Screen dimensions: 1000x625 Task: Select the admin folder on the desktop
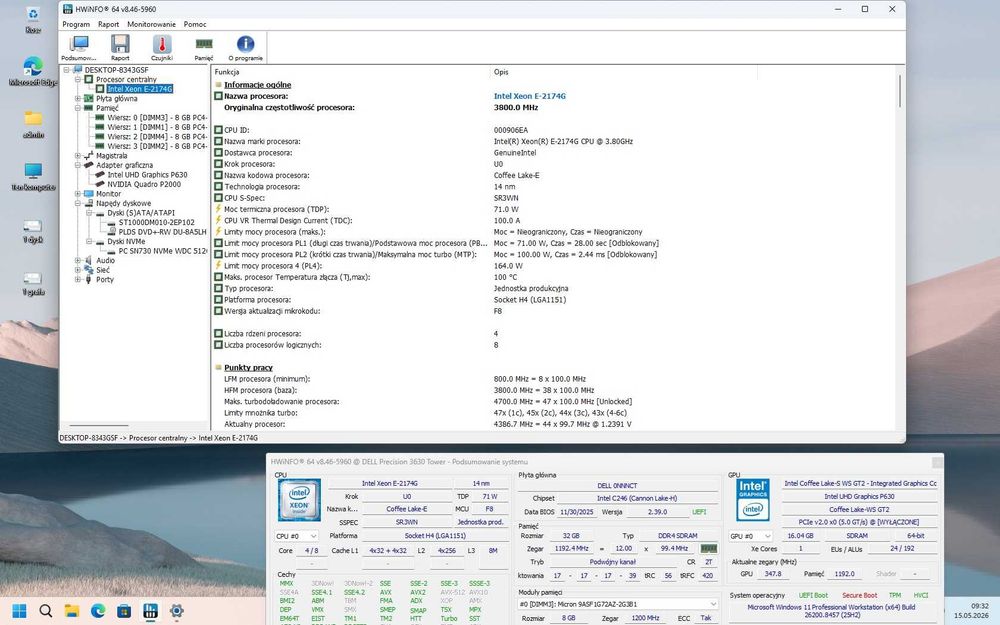[x=33, y=124]
